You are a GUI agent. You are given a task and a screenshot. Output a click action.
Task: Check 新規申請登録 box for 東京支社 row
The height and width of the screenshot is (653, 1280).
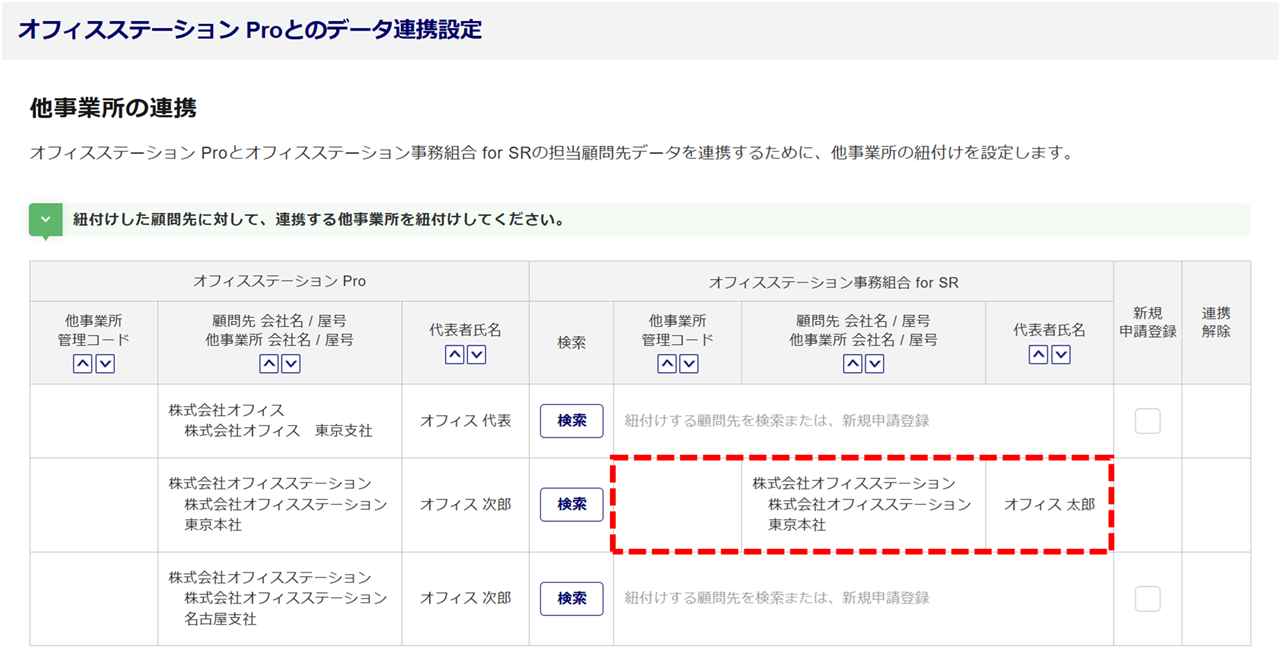click(1148, 421)
